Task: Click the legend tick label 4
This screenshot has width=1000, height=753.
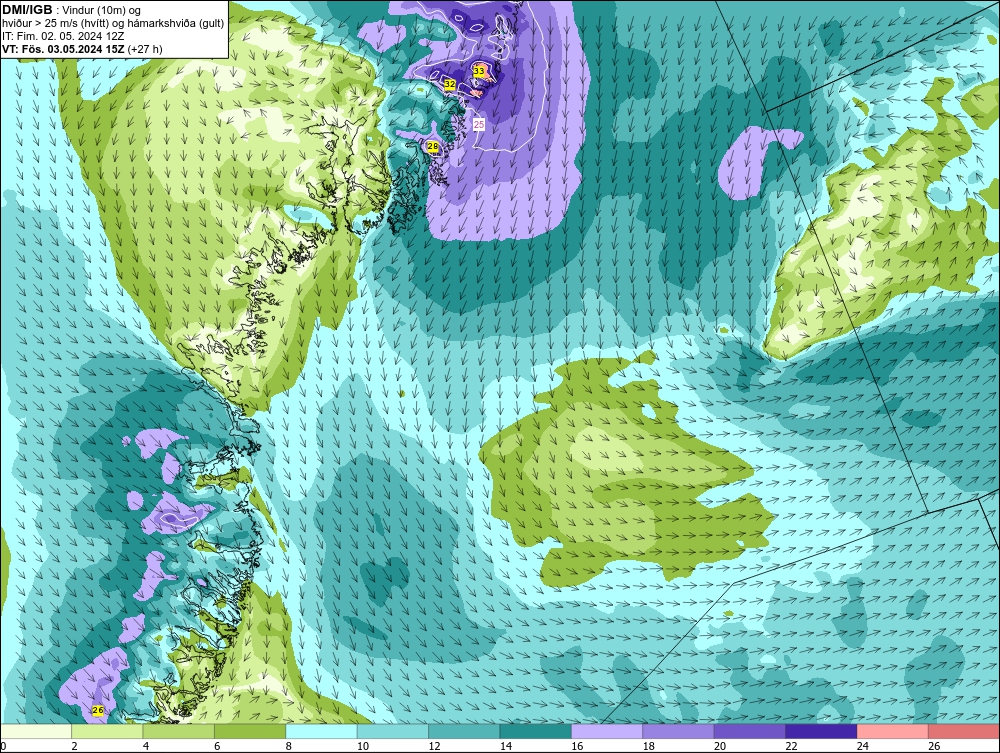Action: pyautogui.click(x=146, y=746)
